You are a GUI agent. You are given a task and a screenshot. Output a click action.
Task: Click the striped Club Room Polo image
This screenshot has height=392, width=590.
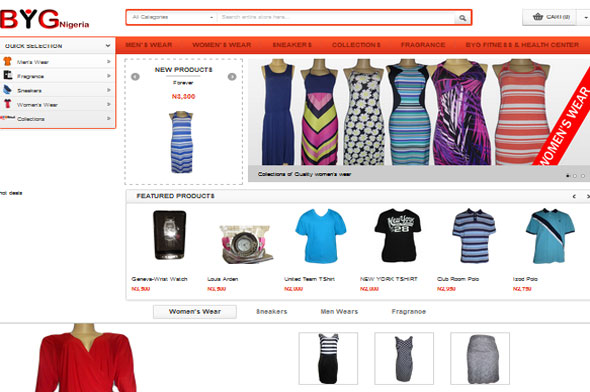pos(474,236)
